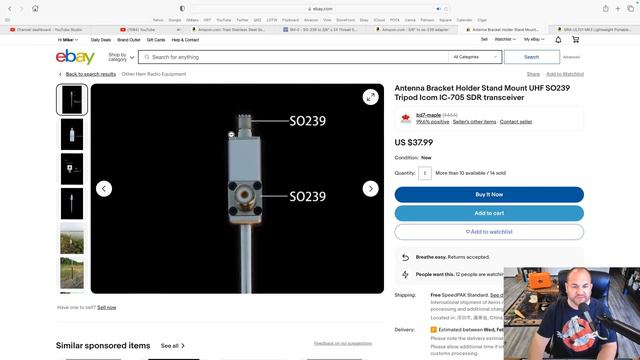Select the fourth product thumbnail
640x360 pixels.
[x=72, y=204]
